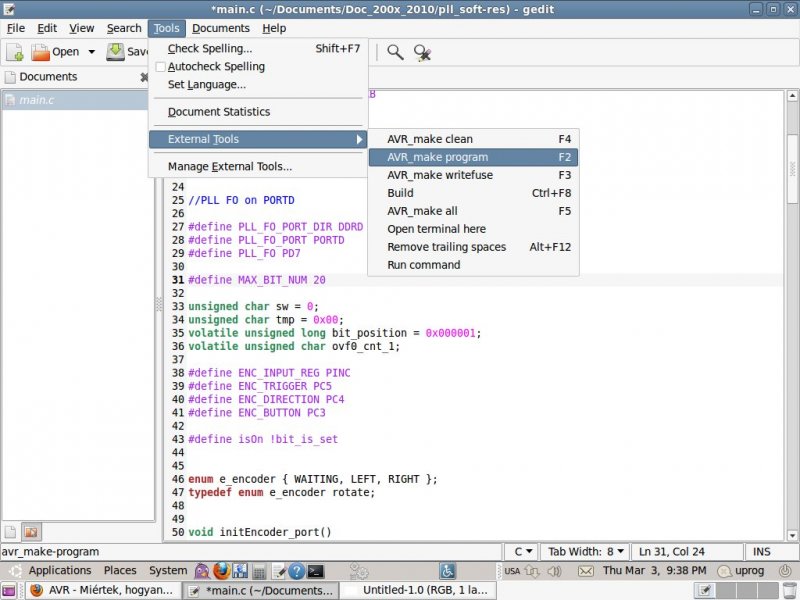This screenshot has height=600, width=800.
Task: Click the line '#define MAX_BIT_NUM 20'
Action: click(x=257, y=280)
